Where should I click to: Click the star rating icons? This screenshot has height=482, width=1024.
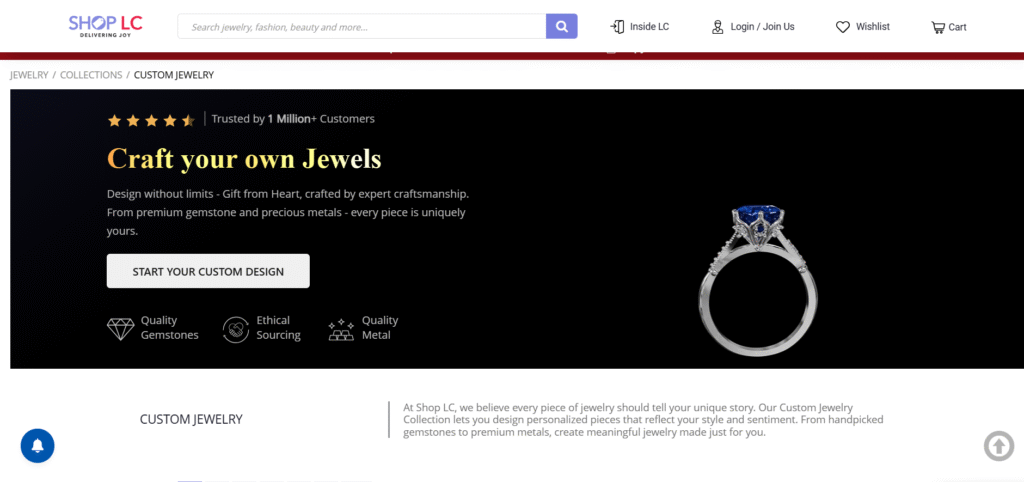151,120
